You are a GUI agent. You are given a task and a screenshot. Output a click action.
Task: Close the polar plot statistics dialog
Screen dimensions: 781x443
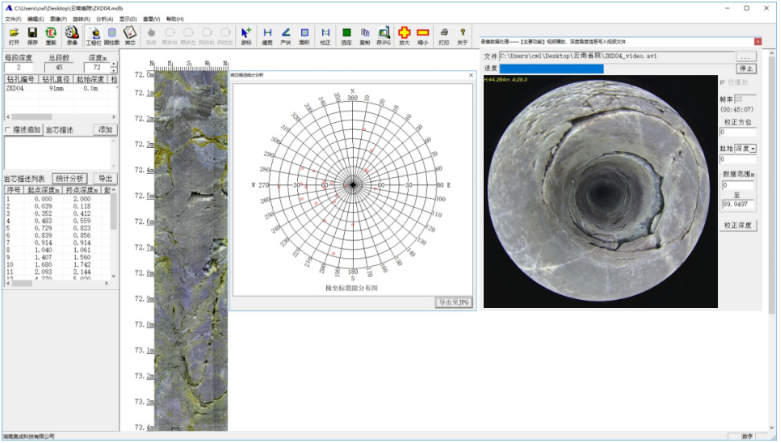[471, 75]
